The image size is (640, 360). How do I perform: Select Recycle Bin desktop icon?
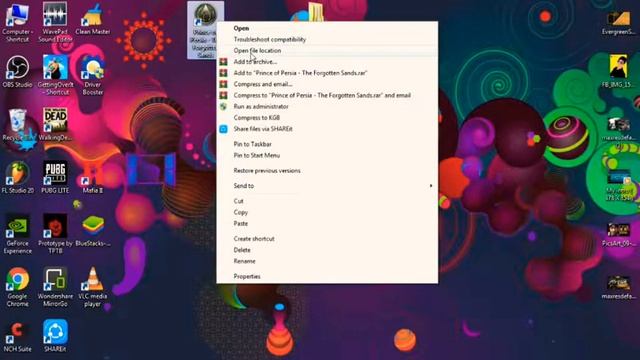17,125
